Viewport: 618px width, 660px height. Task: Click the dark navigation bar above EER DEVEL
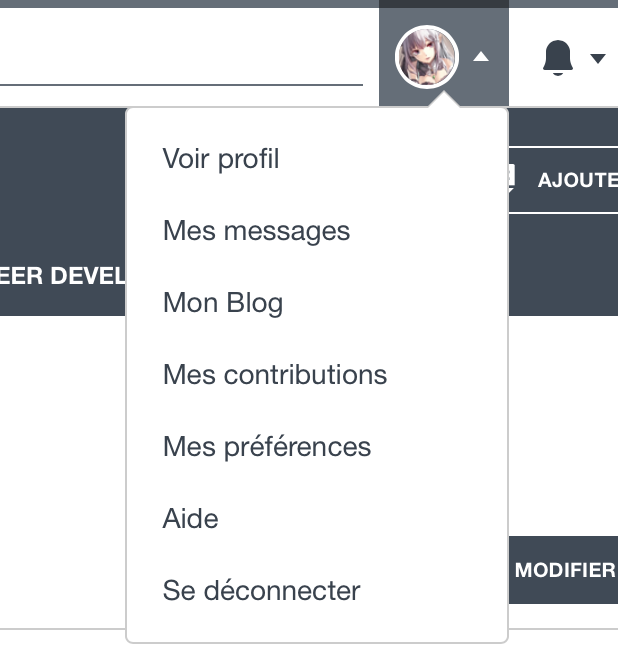click(x=62, y=180)
